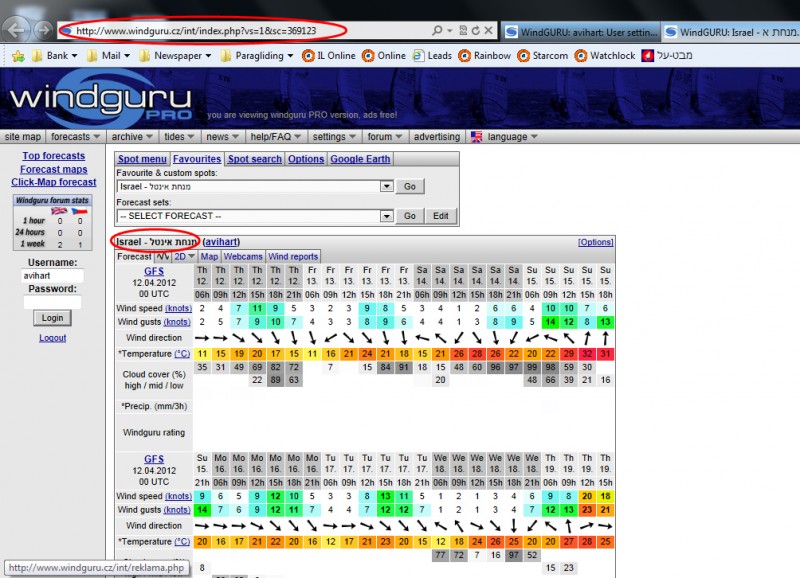Click the browser Forward arrow button
Viewport: 800px width, 578px height.
pos(44,30)
